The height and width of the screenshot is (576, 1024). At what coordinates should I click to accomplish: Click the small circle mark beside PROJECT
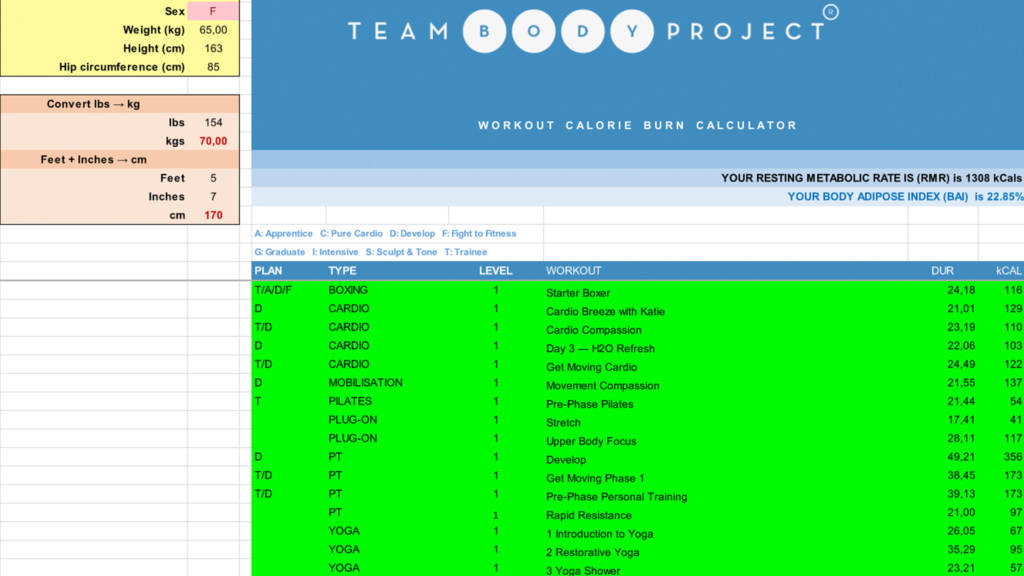click(829, 13)
